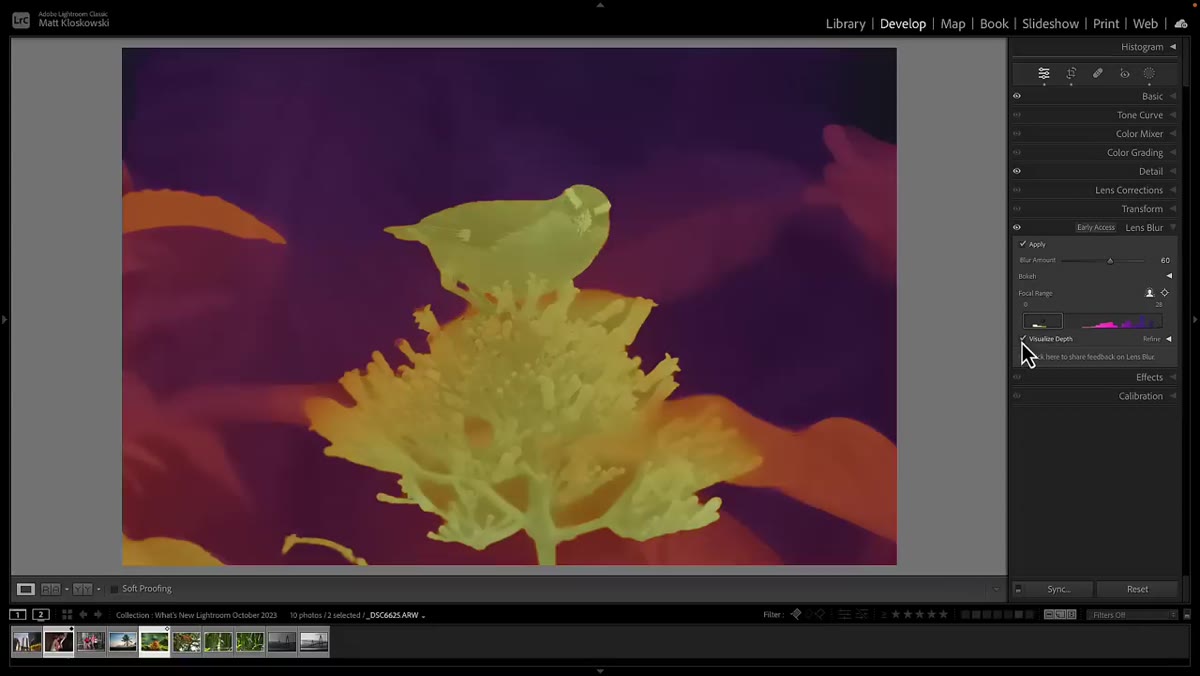Toggle Color Grading panel eye icon
This screenshot has height=676, width=1200.
coord(1017,153)
